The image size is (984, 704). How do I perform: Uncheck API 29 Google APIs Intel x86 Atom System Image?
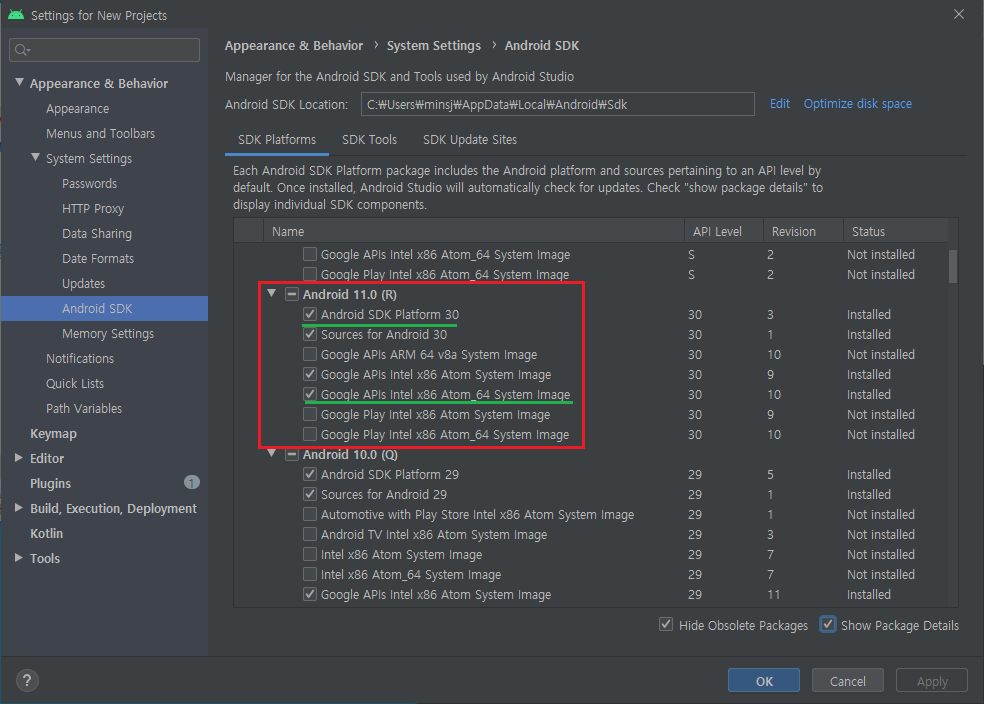coord(310,594)
